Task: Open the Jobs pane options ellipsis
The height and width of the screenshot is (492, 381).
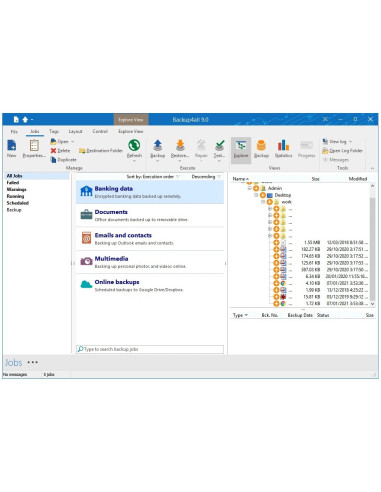Action: point(33,362)
